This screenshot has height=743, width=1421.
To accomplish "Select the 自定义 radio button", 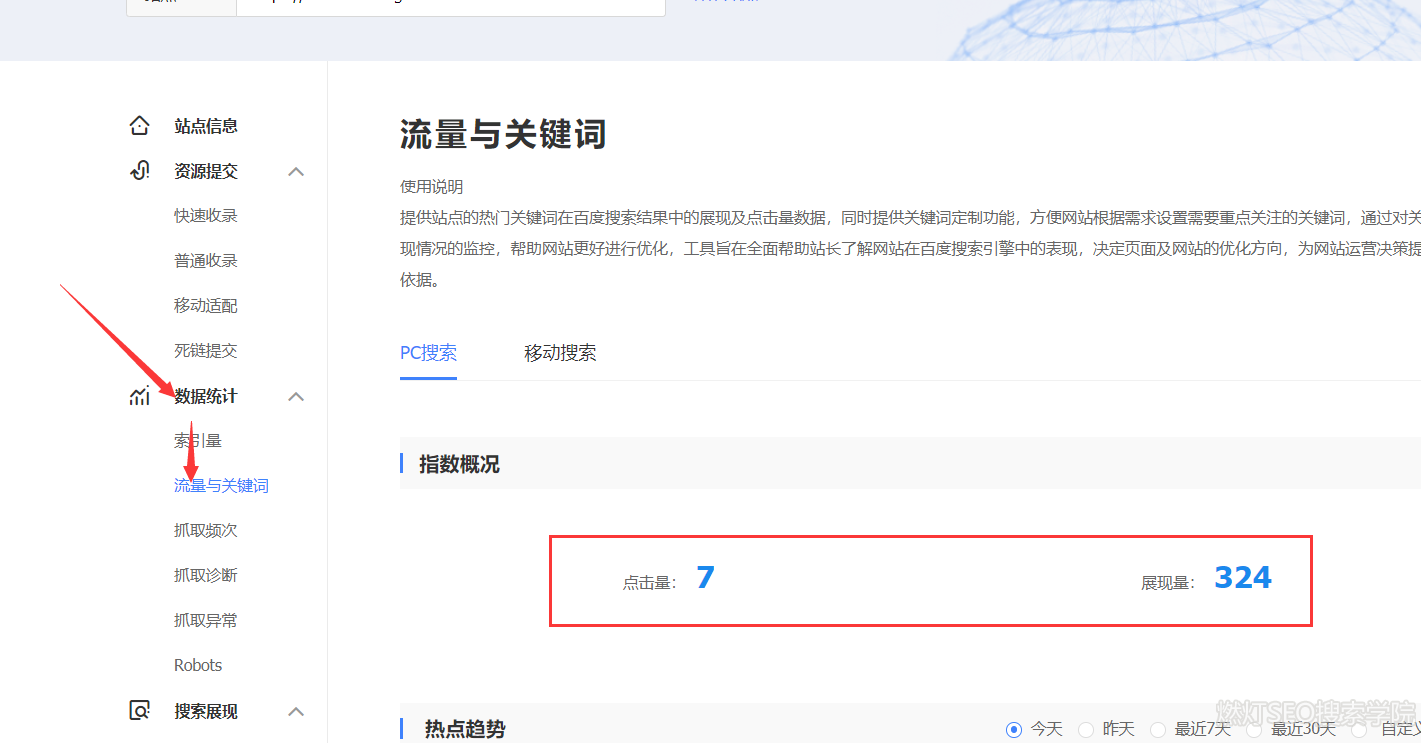I will [1357, 729].
